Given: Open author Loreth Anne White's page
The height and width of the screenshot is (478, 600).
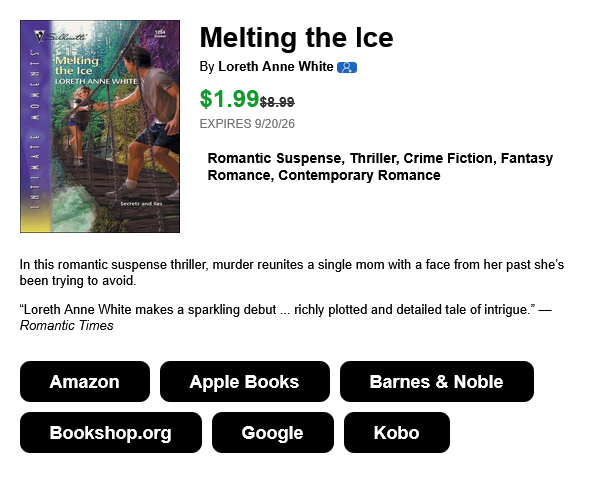Looking at the screenshot, I should tap(276, 67).
